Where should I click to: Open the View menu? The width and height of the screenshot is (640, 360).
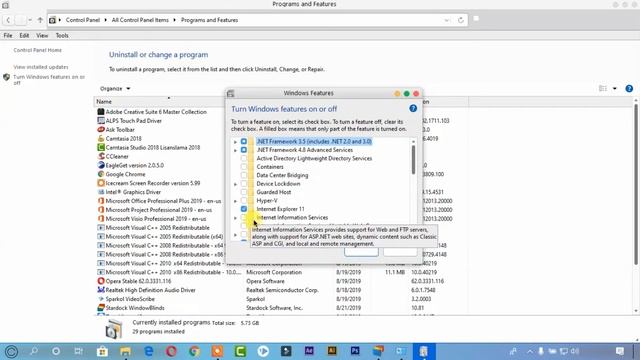[42, 36]
